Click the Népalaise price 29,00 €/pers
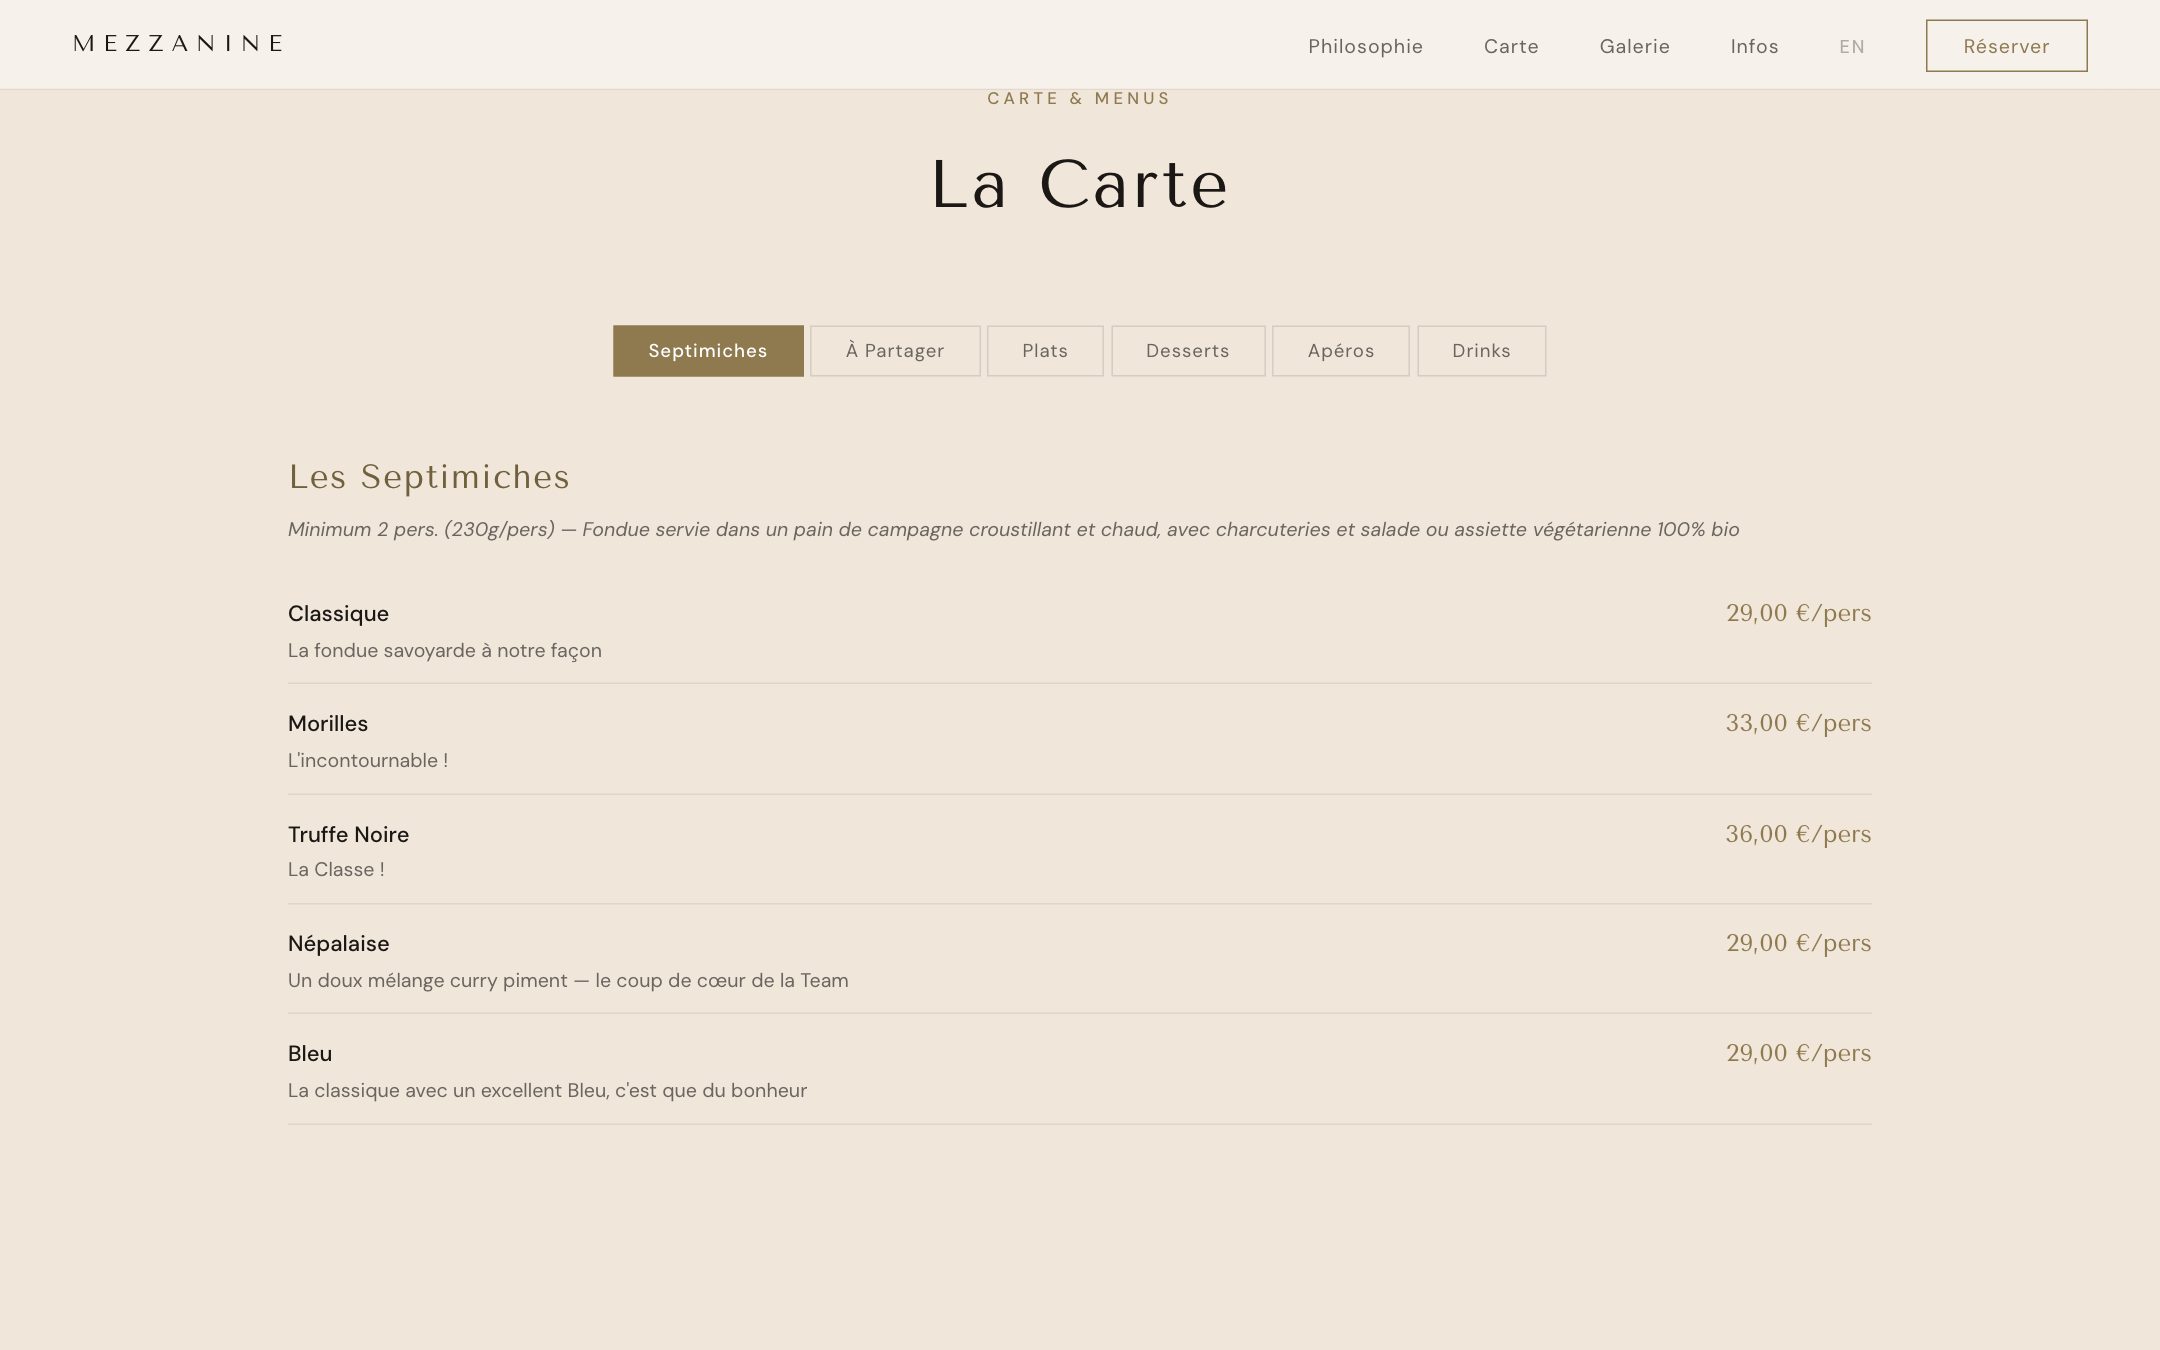 pyautogui.click(x=1798, y=943)
